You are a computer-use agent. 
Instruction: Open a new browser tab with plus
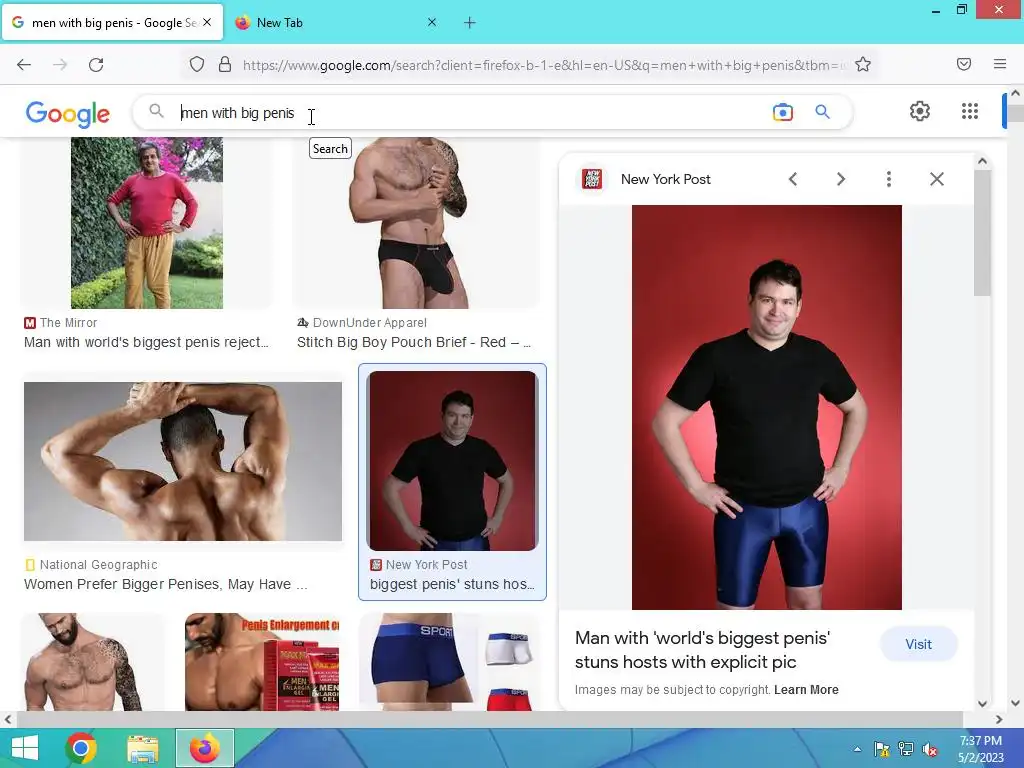pyautogui.click(x=470, y=23)
